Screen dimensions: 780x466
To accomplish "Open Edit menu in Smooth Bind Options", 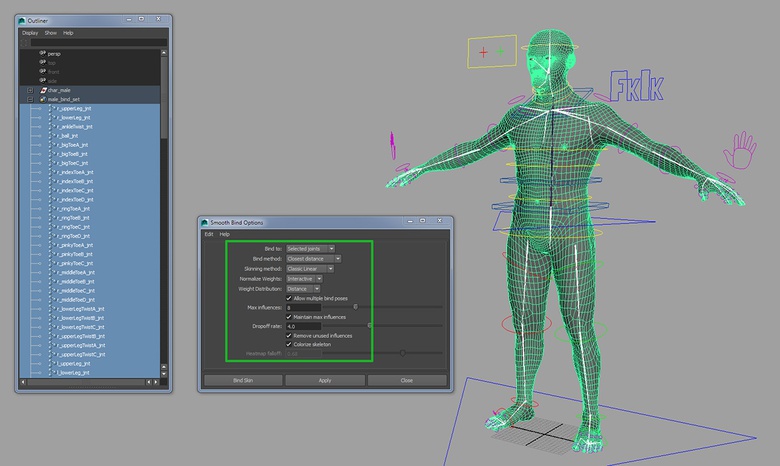I will tap(209, 234).
